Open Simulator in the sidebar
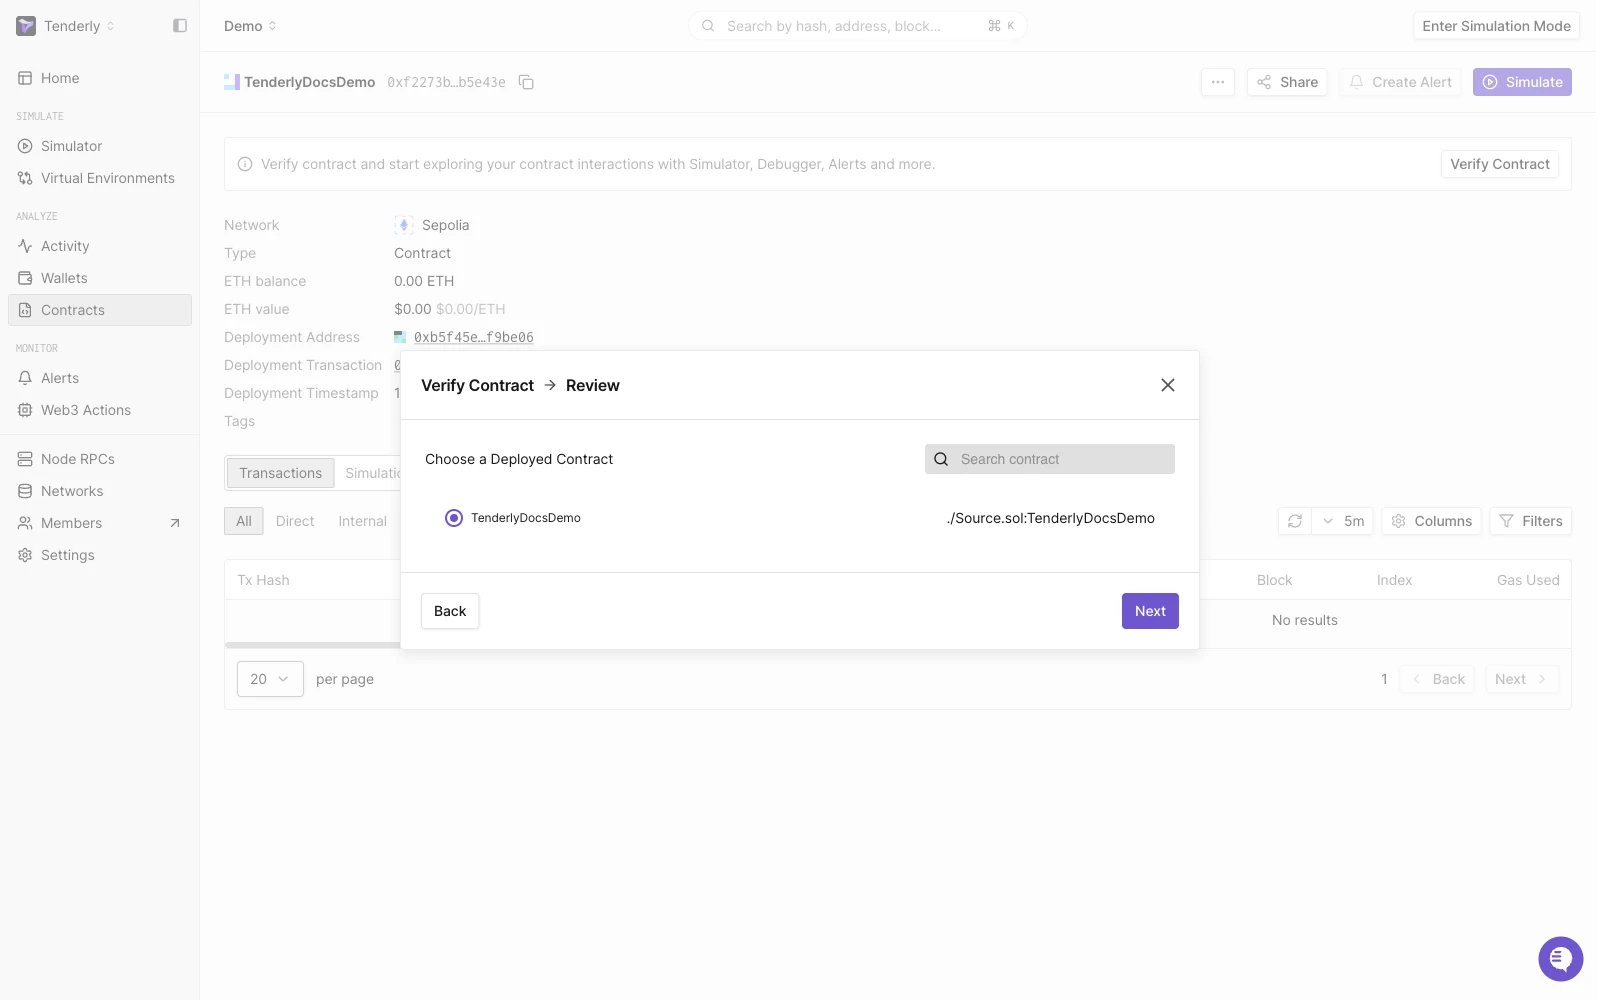This screenshot has height=1000, width=1600. (100, 146)
